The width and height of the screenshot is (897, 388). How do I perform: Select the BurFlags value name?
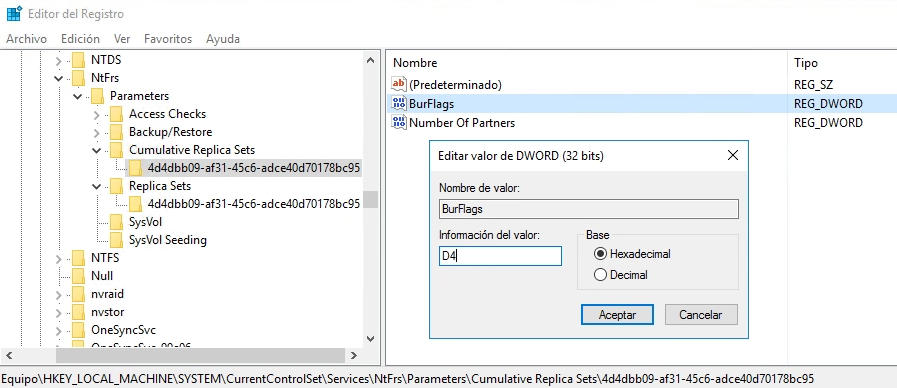point(432,104)
